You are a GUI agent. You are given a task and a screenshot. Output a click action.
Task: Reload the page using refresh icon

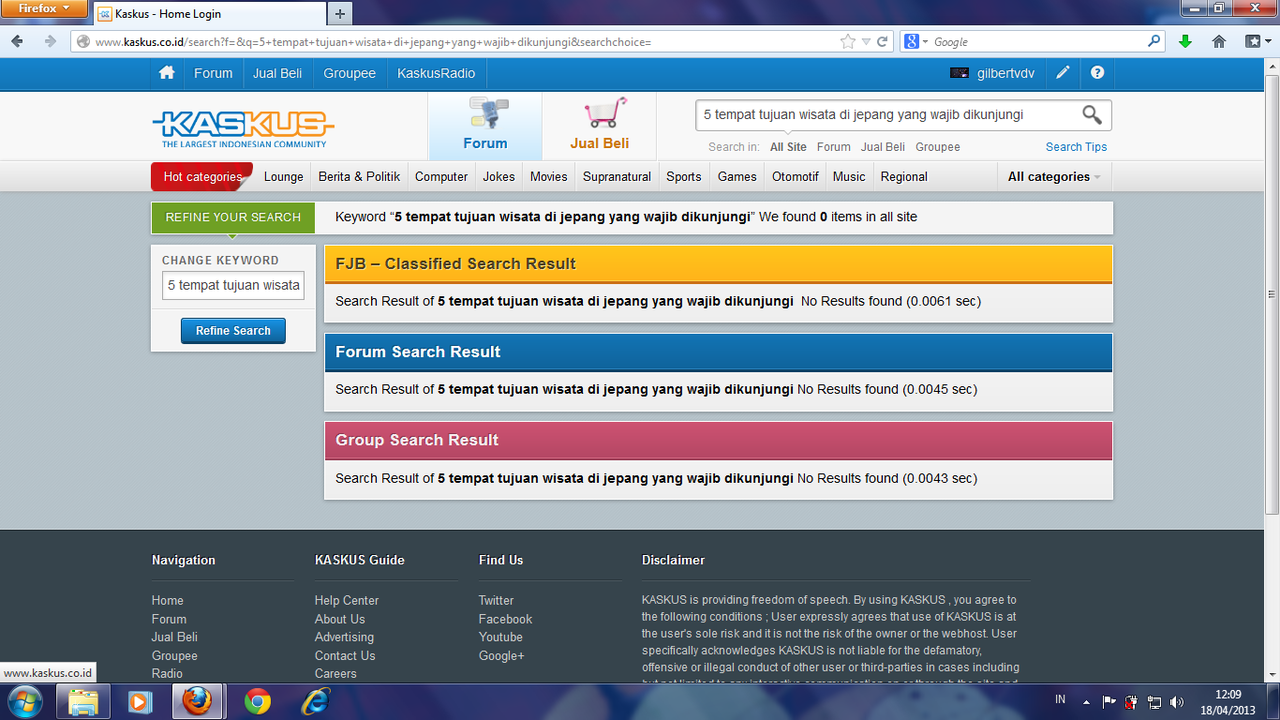882,42
